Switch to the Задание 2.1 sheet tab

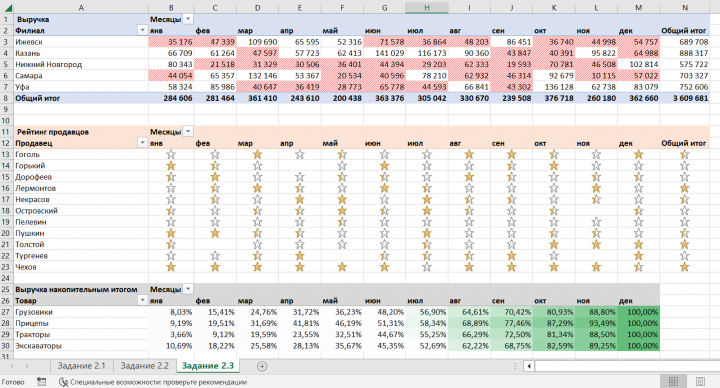tap(81, 366)
